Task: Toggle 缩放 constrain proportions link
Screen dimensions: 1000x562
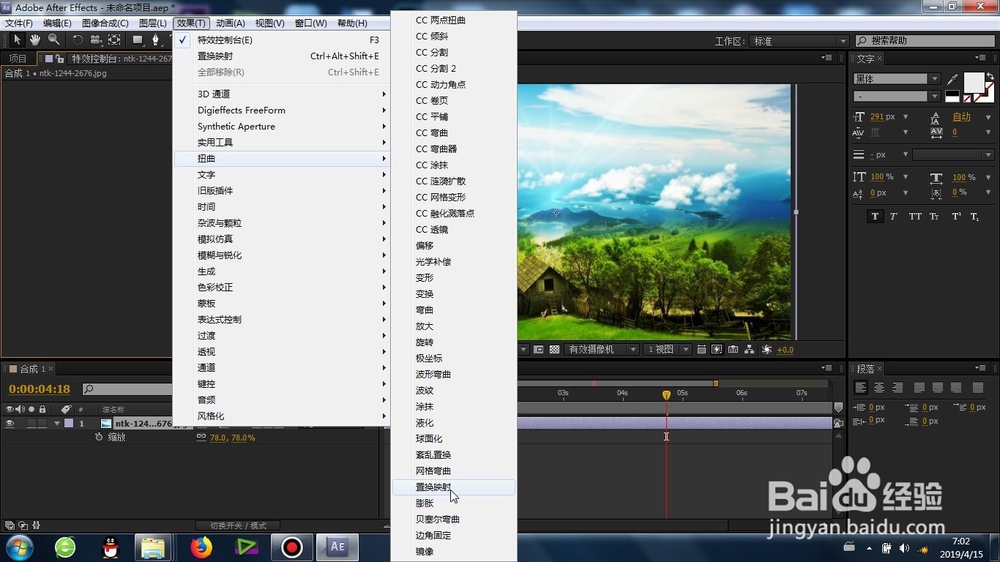Action: click(x=201, y=437)
